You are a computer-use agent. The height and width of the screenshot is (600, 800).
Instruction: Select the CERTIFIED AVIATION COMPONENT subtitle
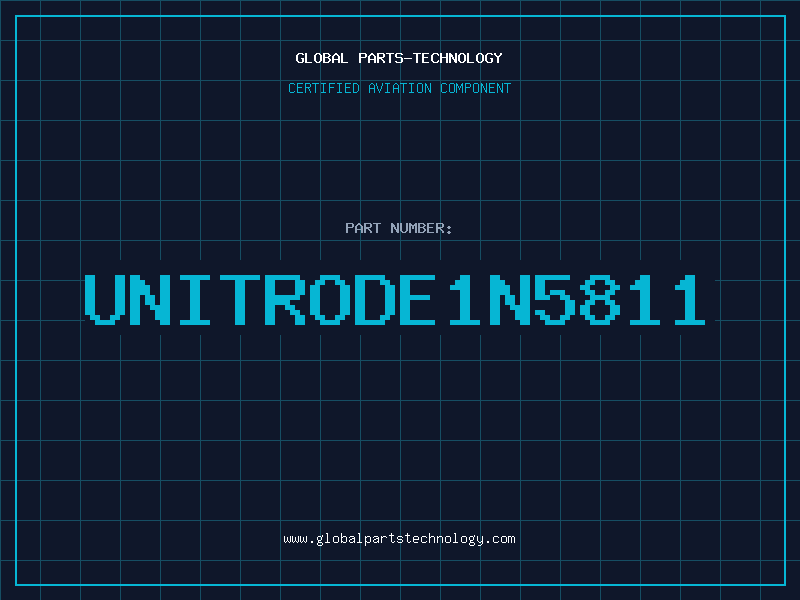click(399, 88)
